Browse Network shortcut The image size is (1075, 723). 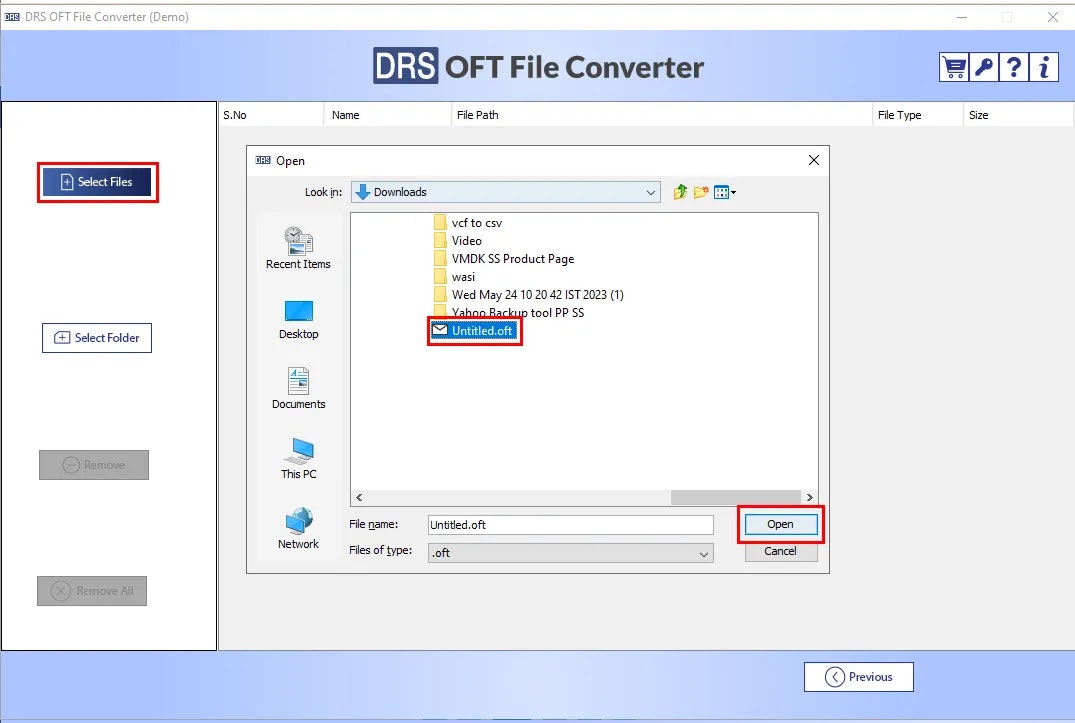298,528
